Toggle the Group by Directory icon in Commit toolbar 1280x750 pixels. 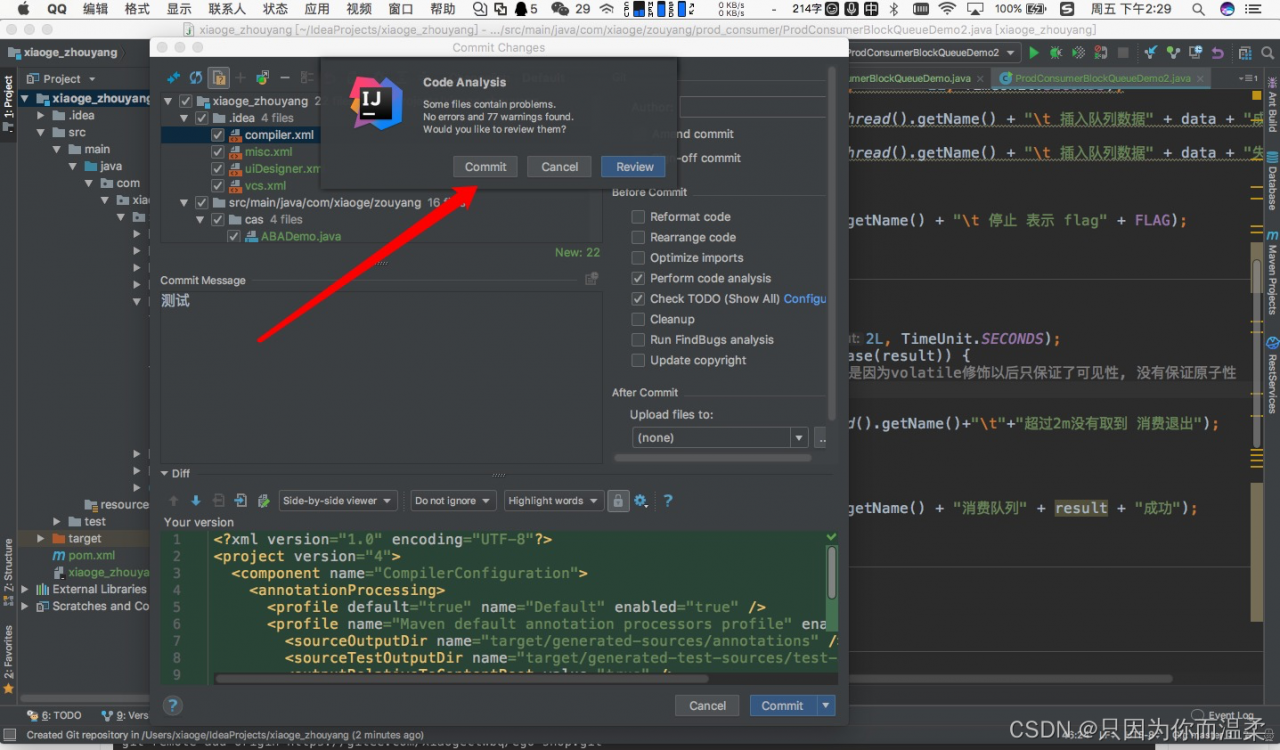[x=219, y=78]
